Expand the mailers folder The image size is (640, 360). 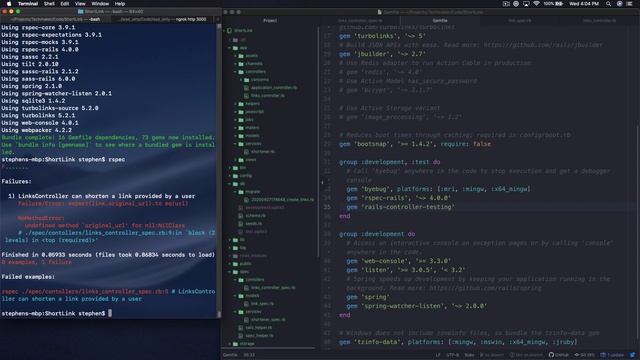[x=236, y=128]
